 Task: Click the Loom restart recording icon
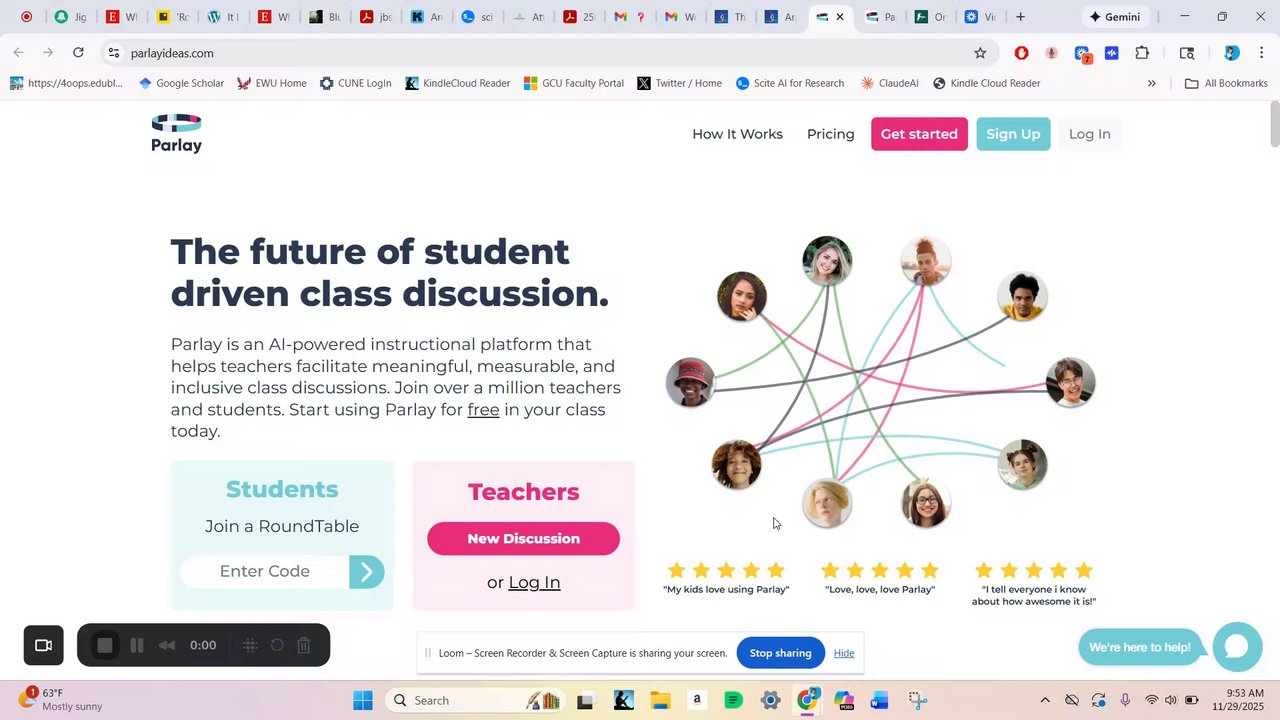(x=277, y=645)
